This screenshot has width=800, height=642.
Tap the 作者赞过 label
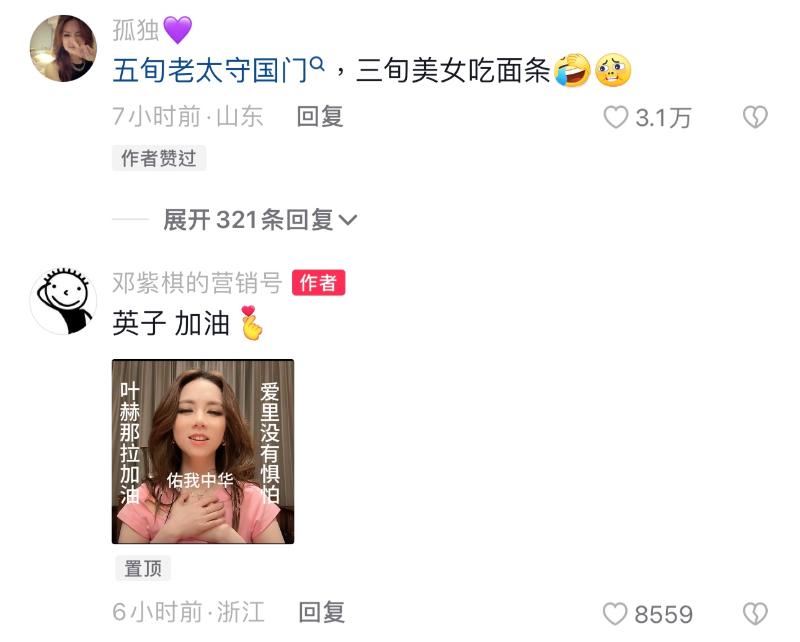pyautogui.click(x=159, y=158)
